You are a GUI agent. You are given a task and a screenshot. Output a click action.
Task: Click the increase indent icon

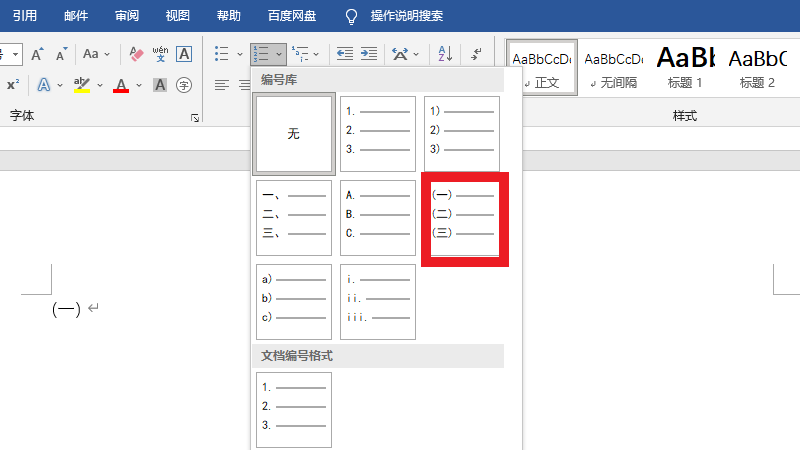(x=369, y=54)
